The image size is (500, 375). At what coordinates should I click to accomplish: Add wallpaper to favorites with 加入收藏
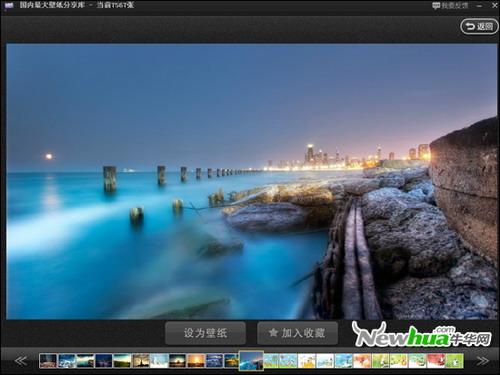[x=297, y=333]
